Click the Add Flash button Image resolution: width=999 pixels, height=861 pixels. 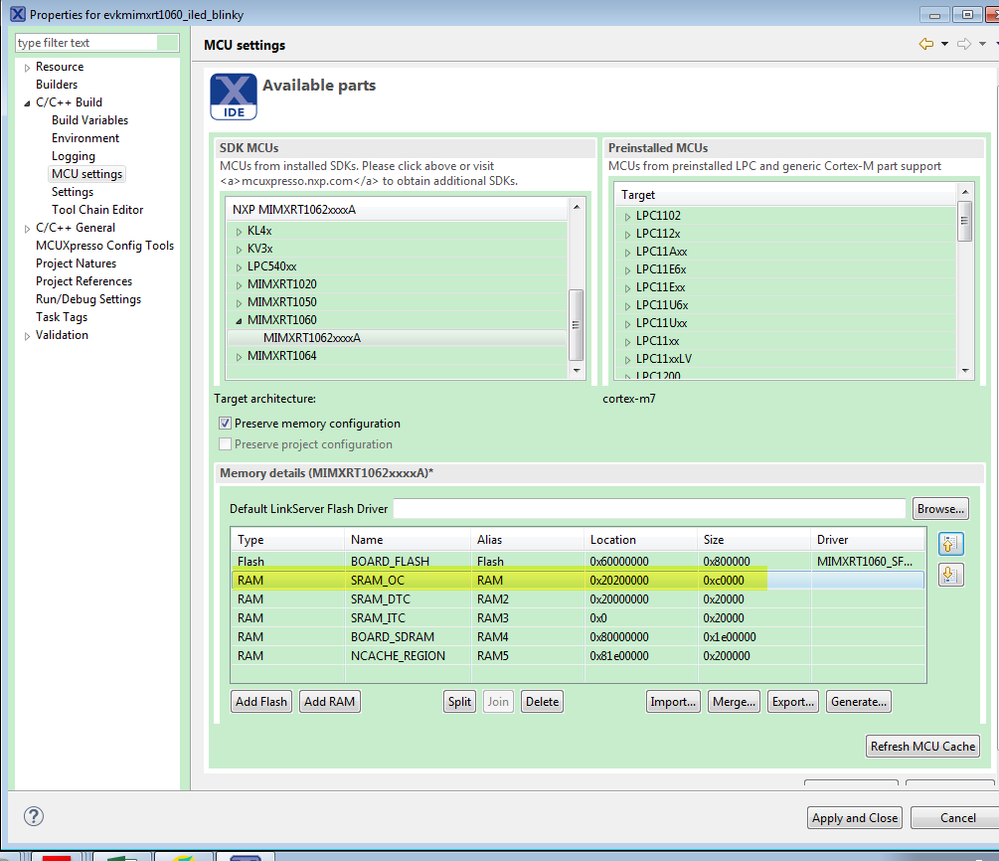pos(261,702)
